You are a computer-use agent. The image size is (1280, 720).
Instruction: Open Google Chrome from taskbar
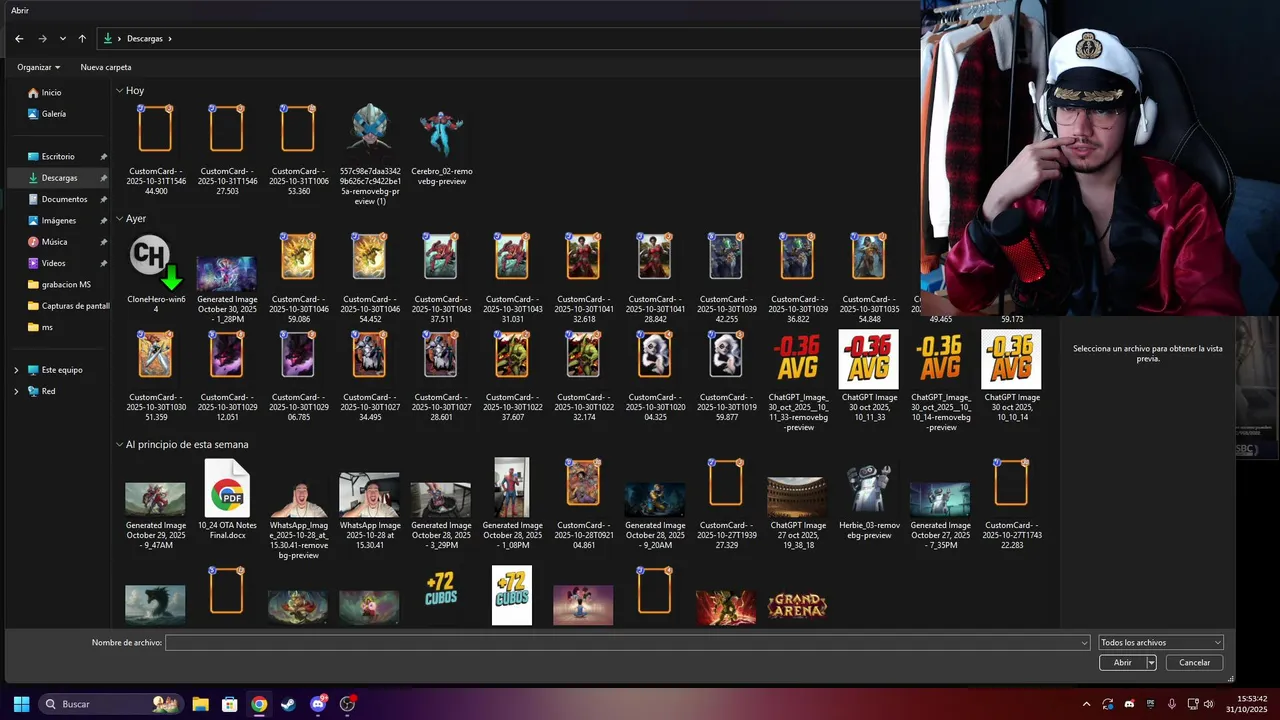click(x=259, y=704)
